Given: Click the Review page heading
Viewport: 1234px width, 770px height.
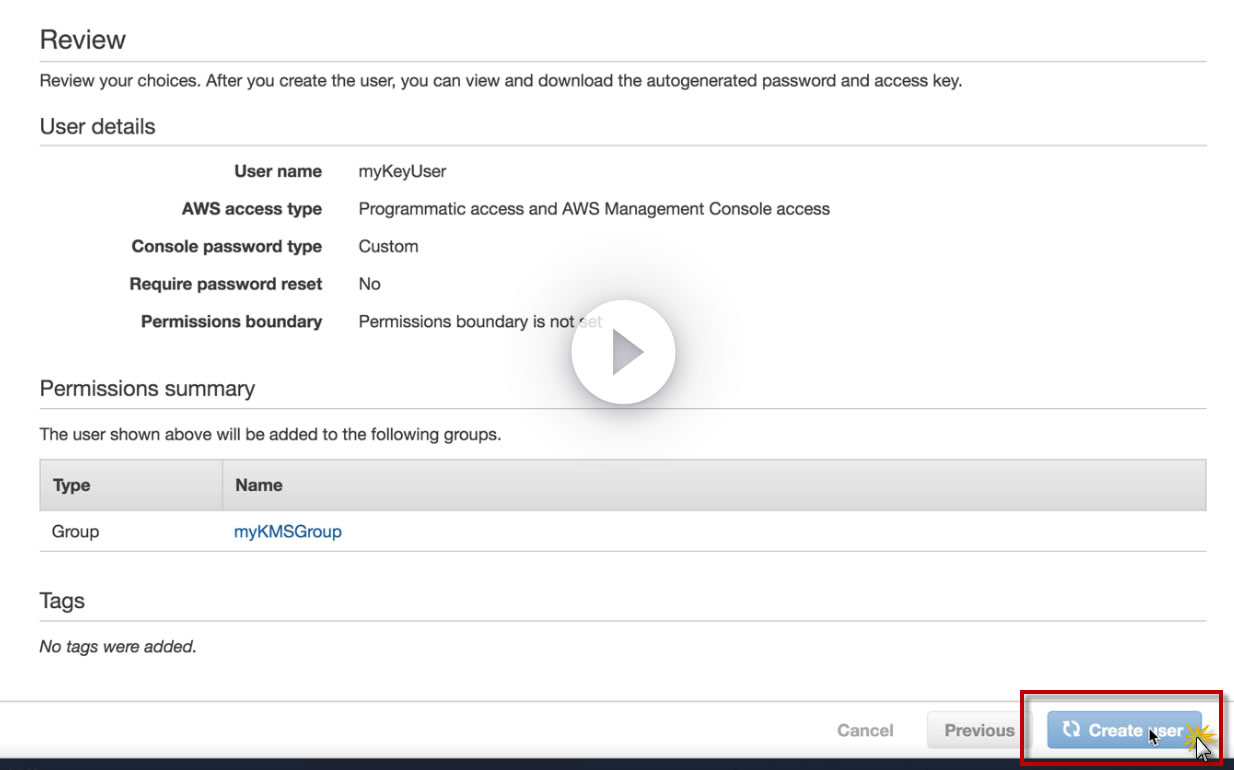Looking at the screenshot, I should pos(83,40).
